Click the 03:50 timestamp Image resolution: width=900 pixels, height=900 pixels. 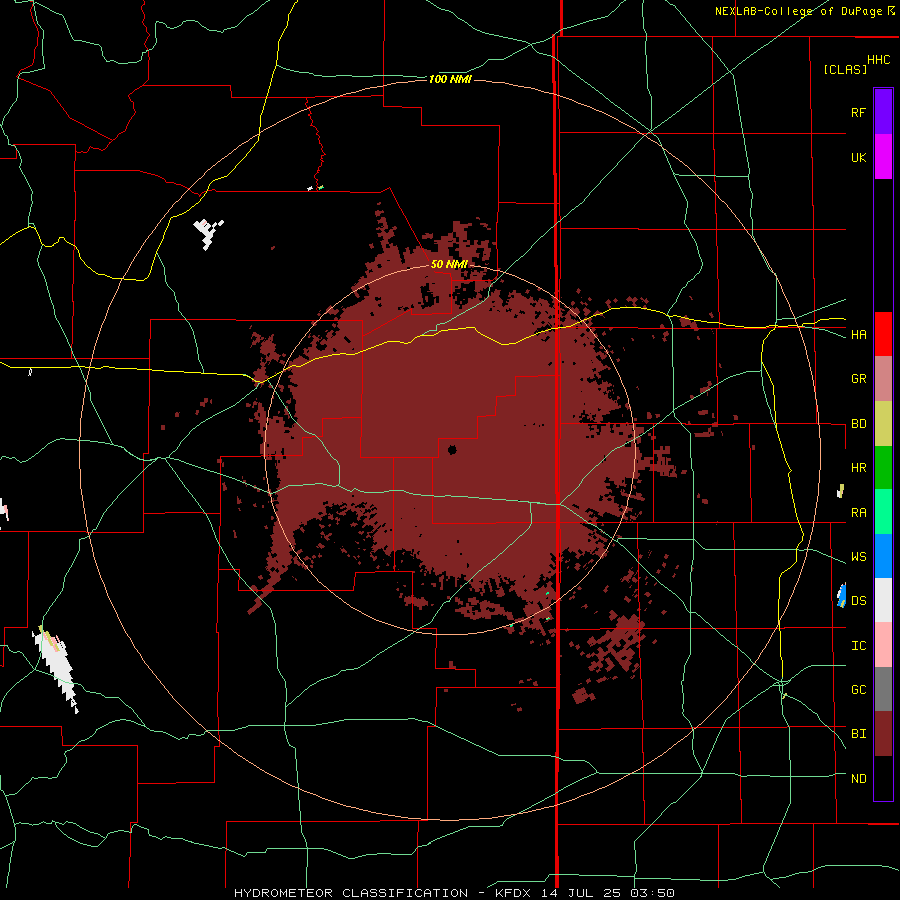(651, 893)
